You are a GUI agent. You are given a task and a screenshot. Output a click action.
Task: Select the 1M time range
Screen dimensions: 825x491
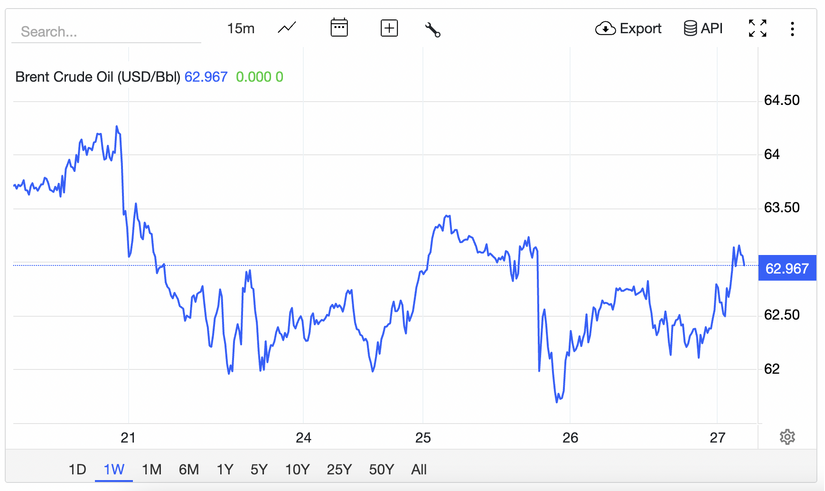tap(151, 469)
